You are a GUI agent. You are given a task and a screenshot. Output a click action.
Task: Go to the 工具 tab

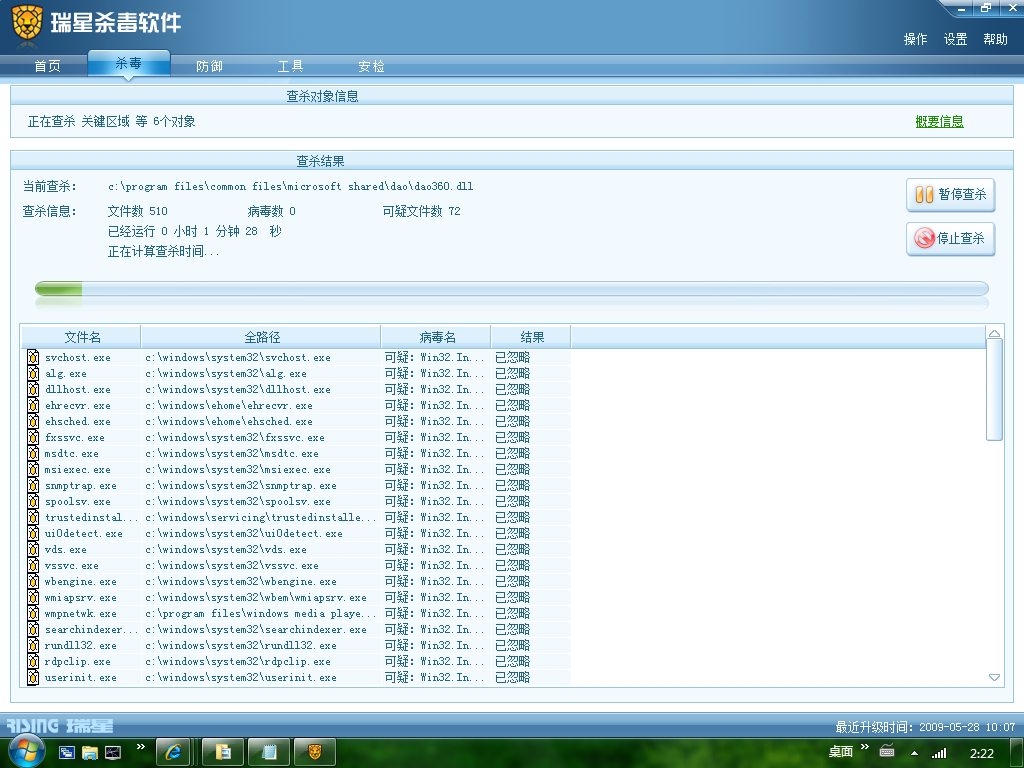[290, 66]
